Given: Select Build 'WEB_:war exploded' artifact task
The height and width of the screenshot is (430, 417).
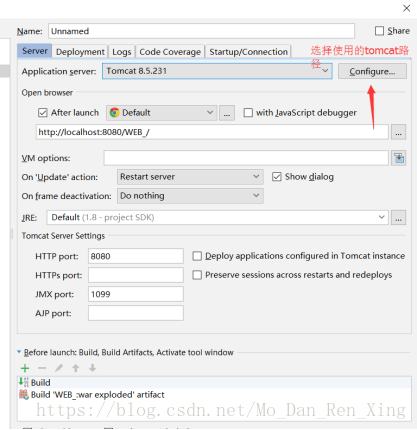Looking at the screenshot, I should pos(214,395).
